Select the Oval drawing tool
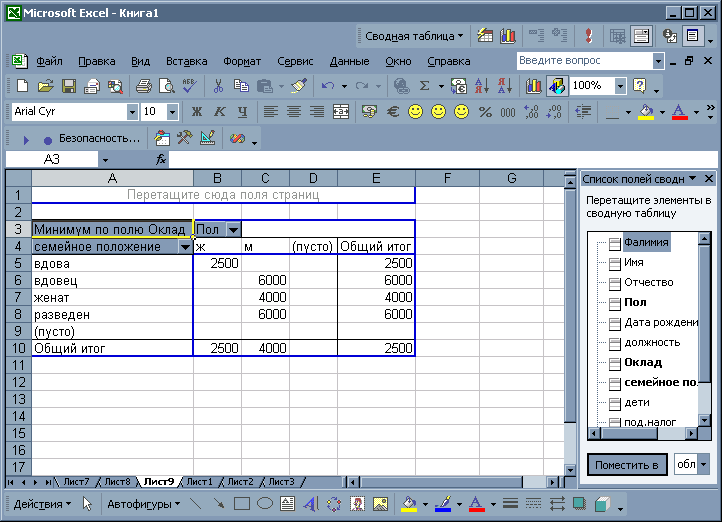This screenshot has width=722, height=522. (265, 504)
